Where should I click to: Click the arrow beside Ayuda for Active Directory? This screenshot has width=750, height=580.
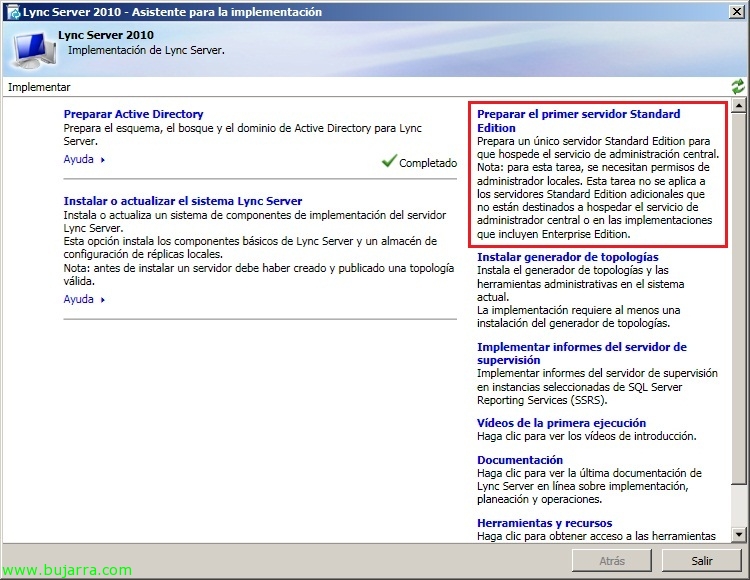[x=102, y=160]
